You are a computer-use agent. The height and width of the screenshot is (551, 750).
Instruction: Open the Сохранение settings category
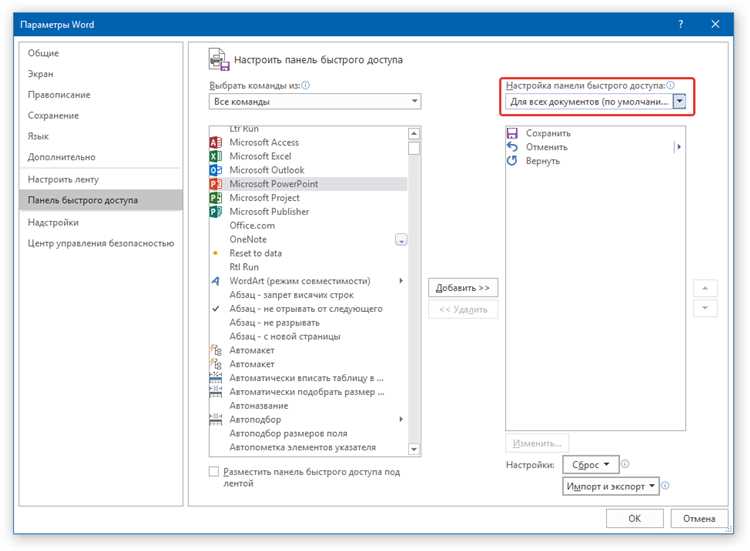(x=101, y=115)
